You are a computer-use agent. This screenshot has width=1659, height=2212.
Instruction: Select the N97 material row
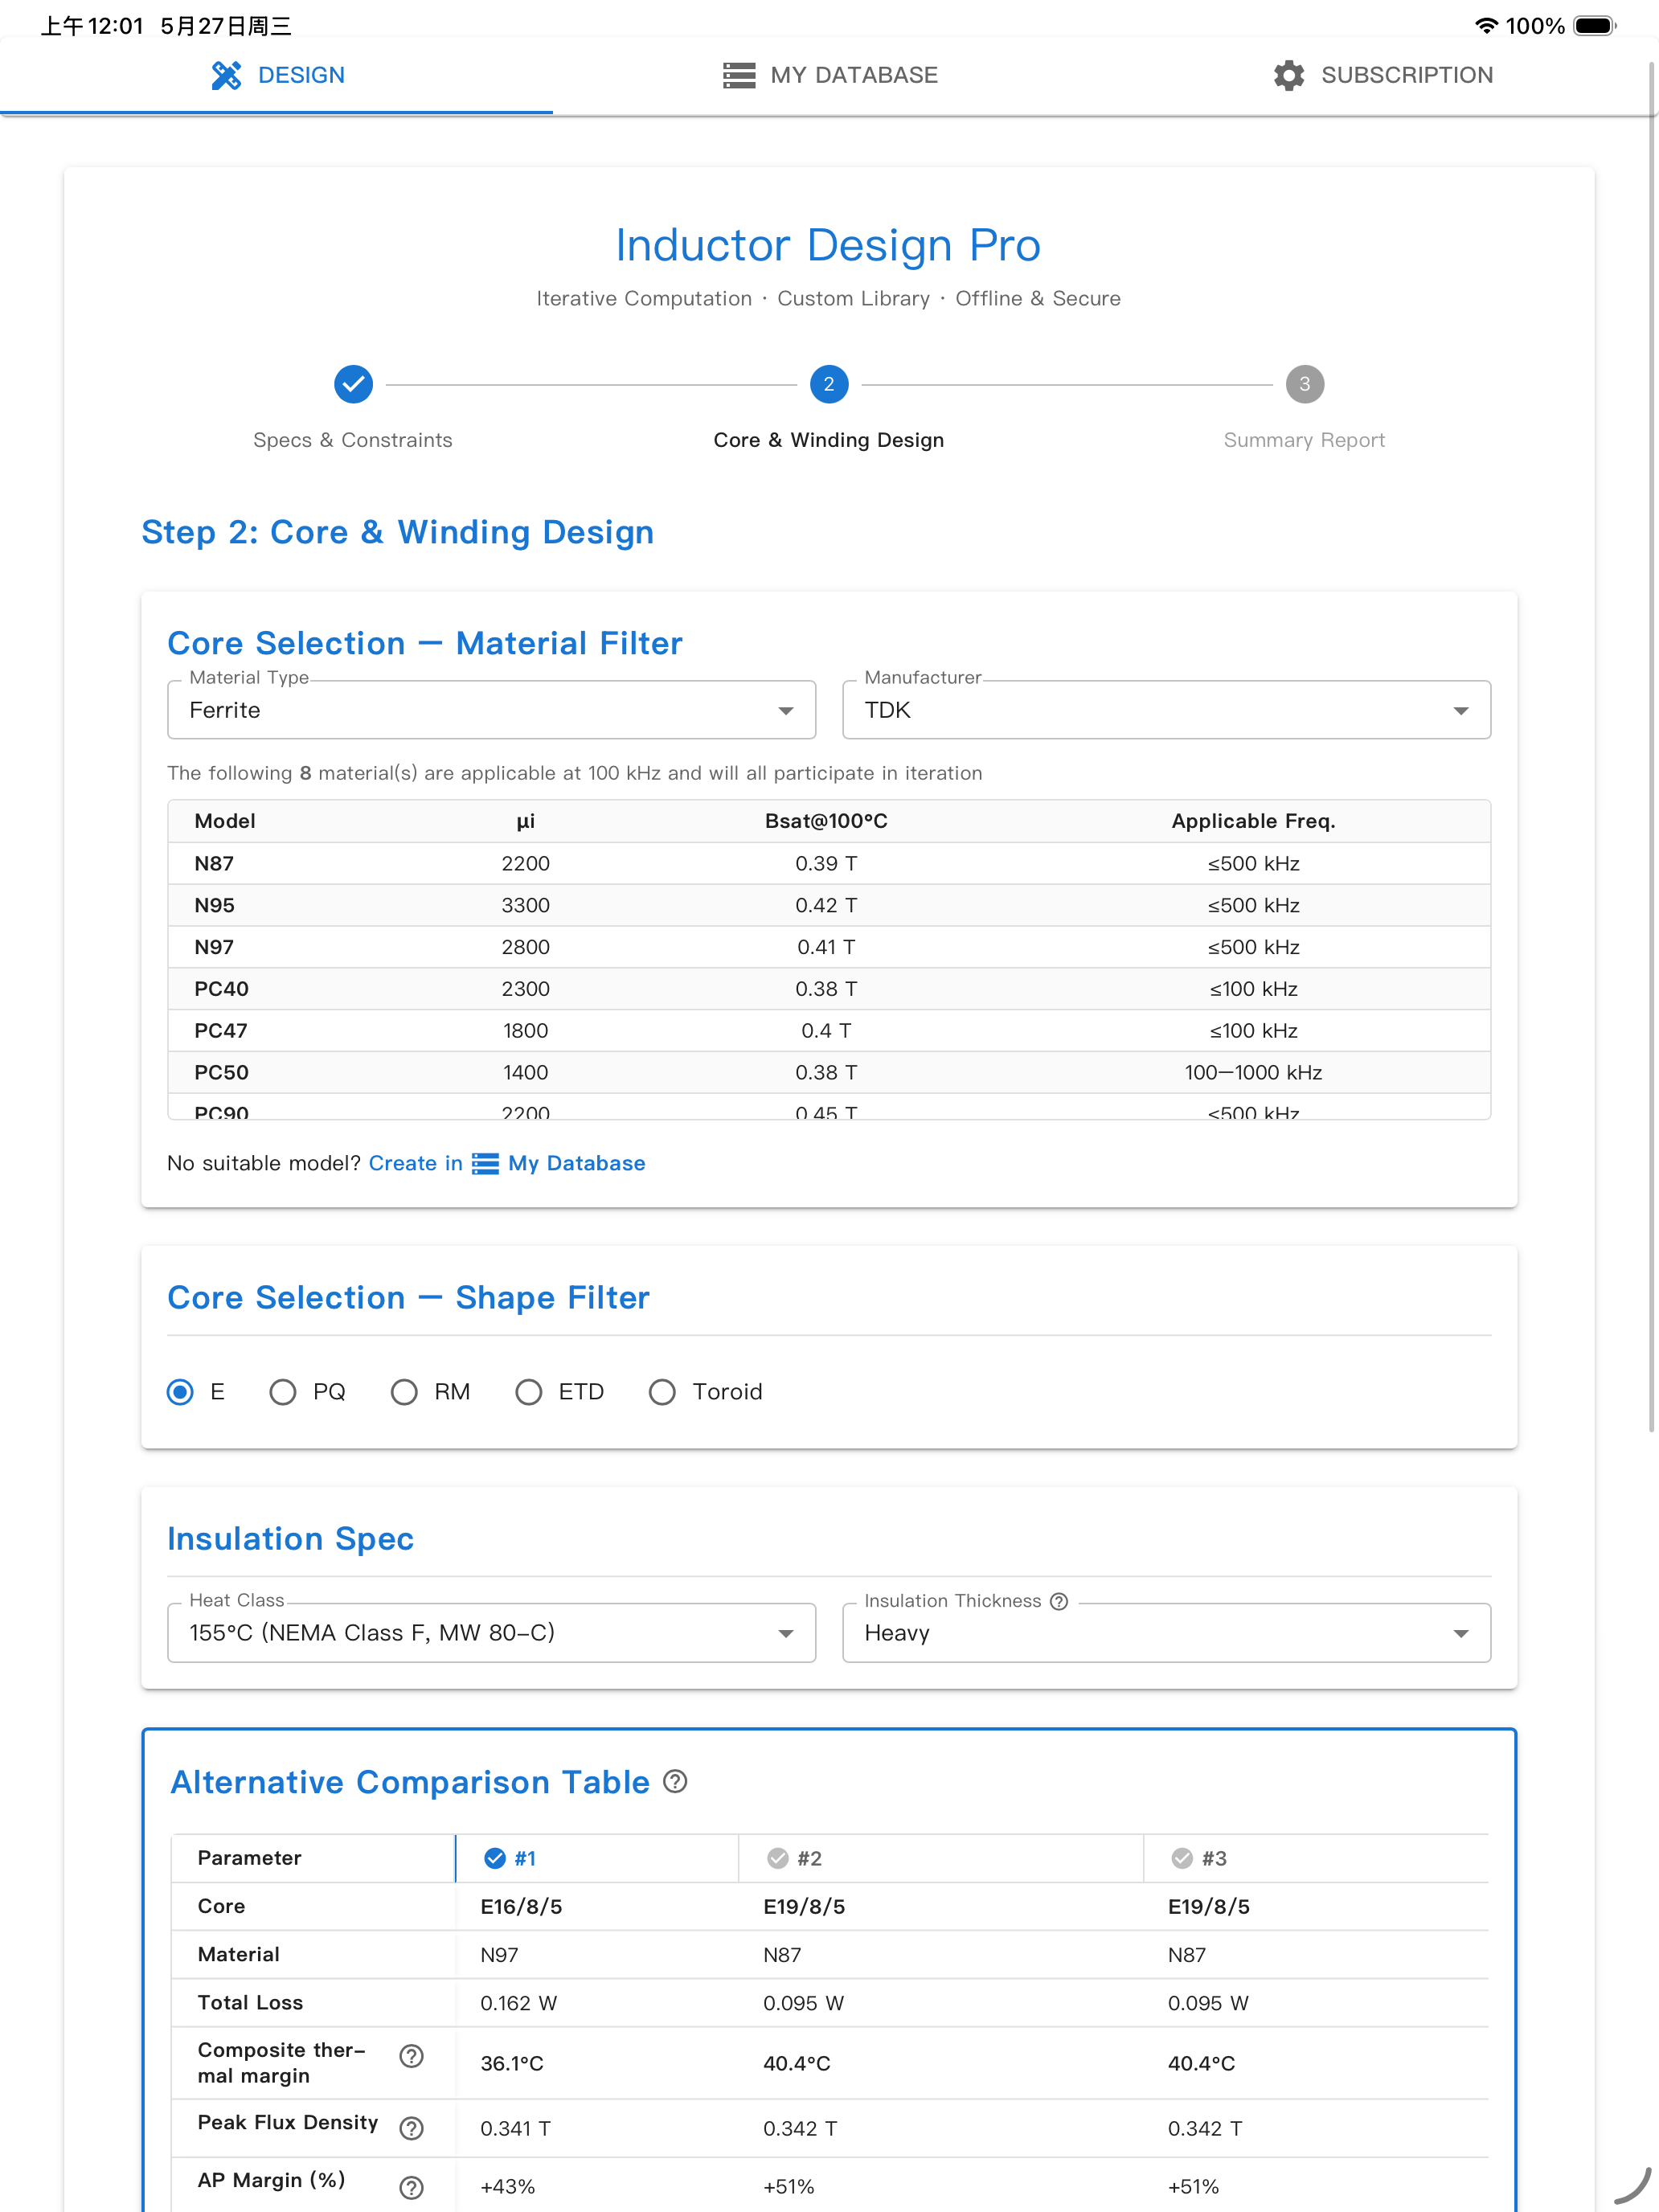coord(829,947)
